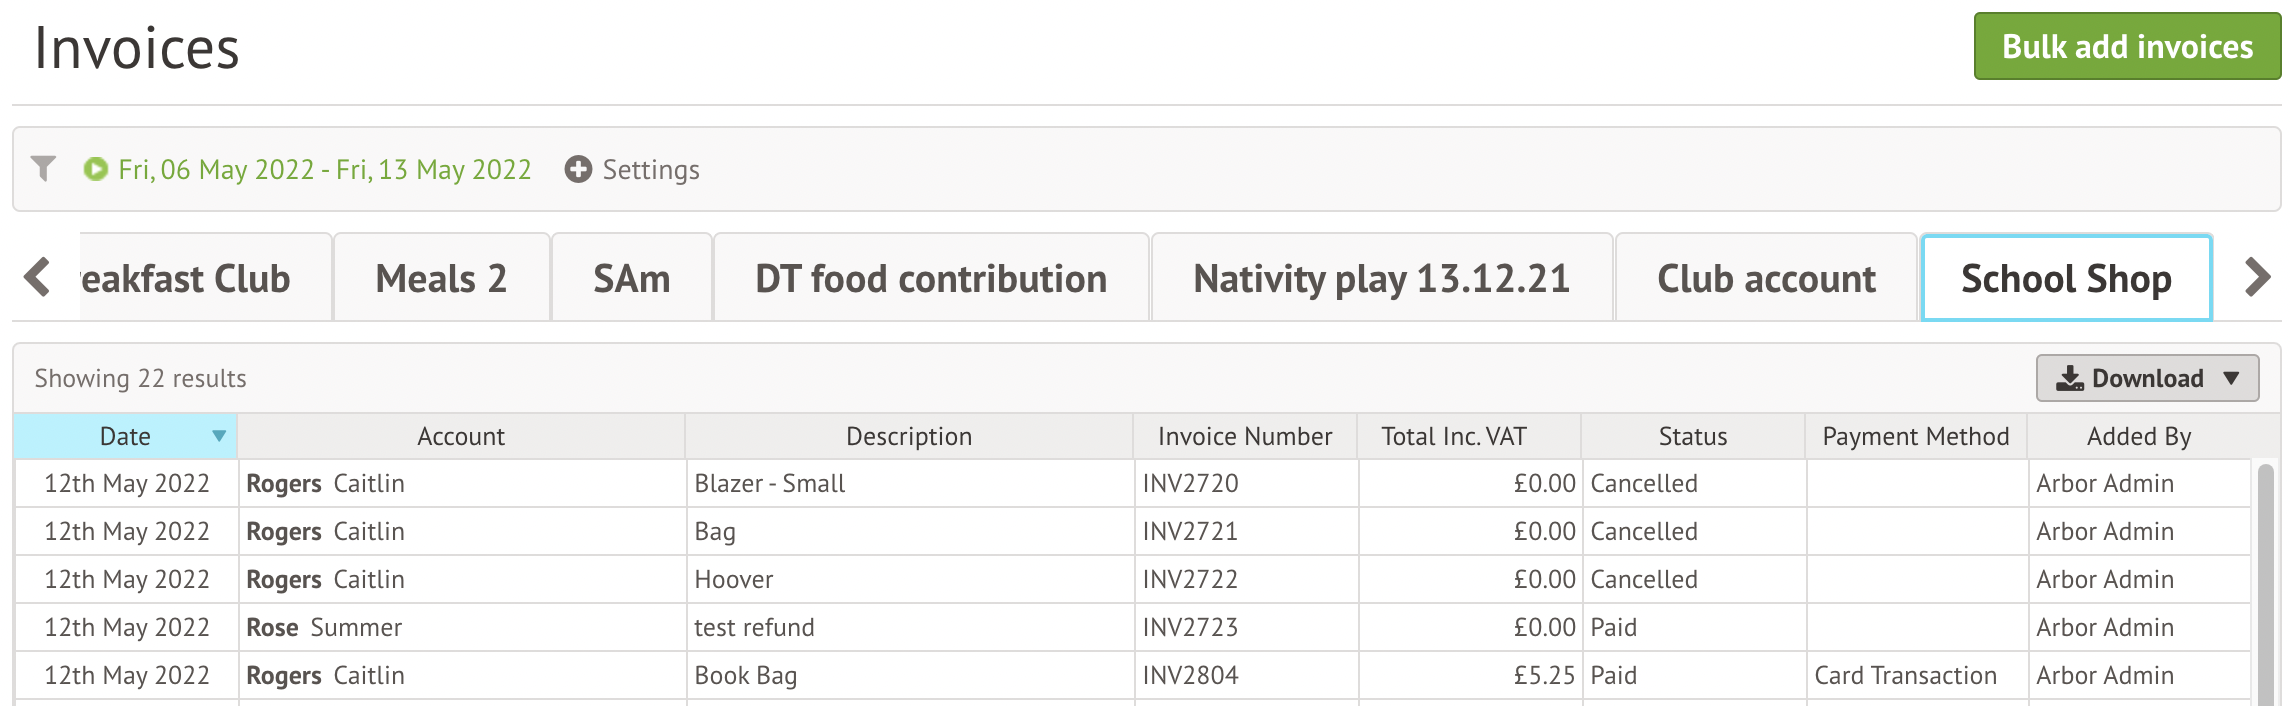Open the Blazer - Small invoice row
Screen dimensions: 2290x706
(x=1132, y=483)
